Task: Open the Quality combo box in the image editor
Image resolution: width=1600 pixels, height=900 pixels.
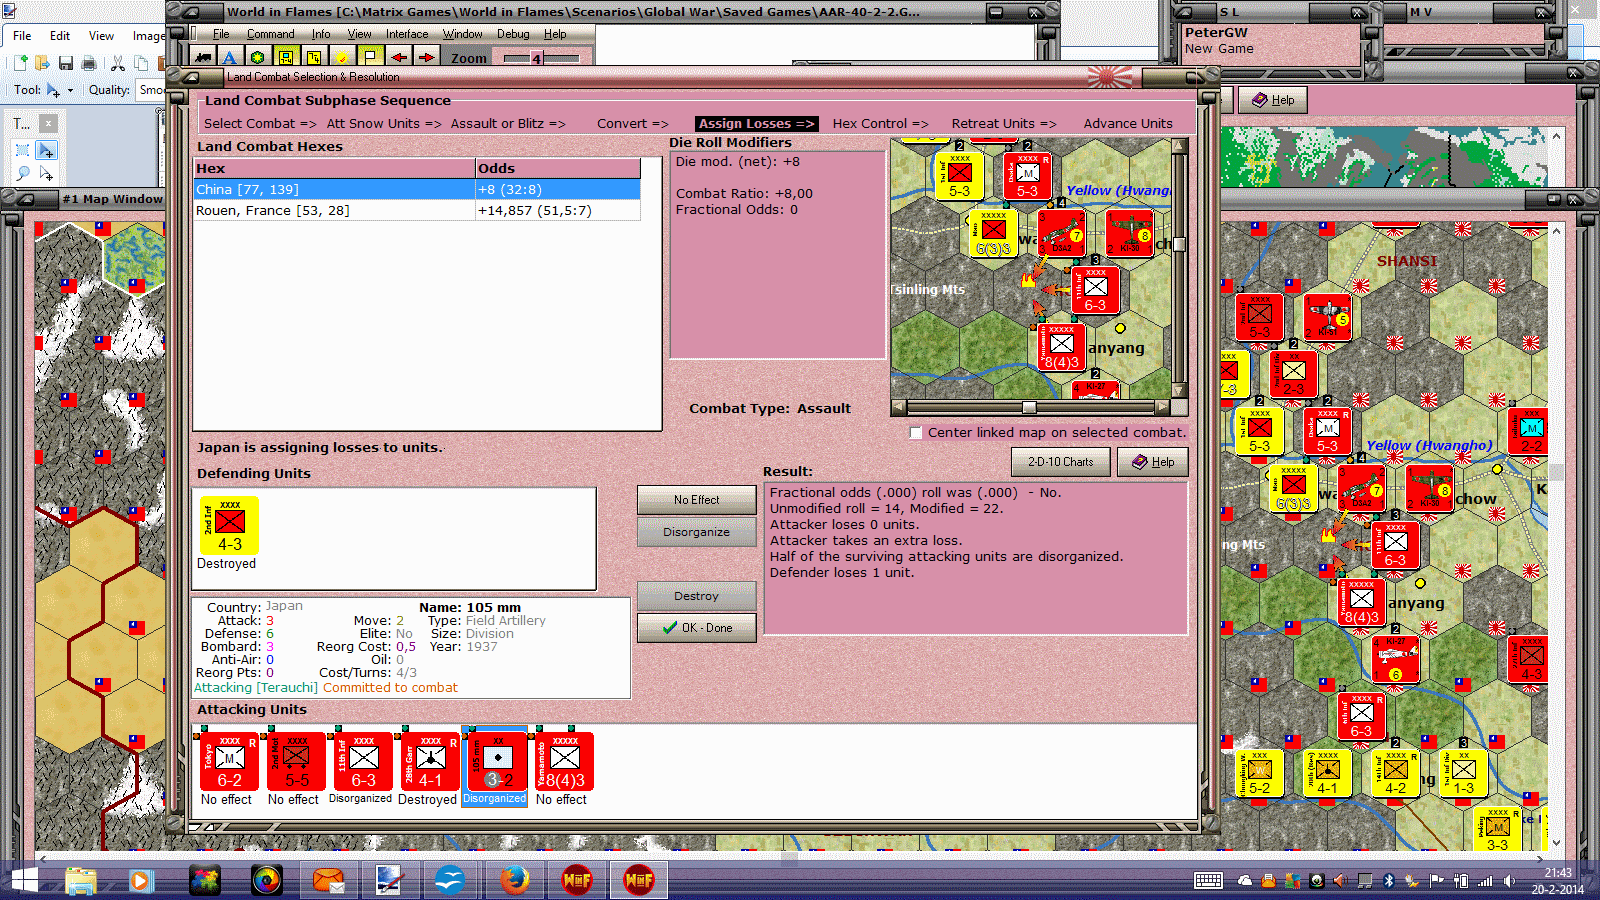Action: point(150,90)
